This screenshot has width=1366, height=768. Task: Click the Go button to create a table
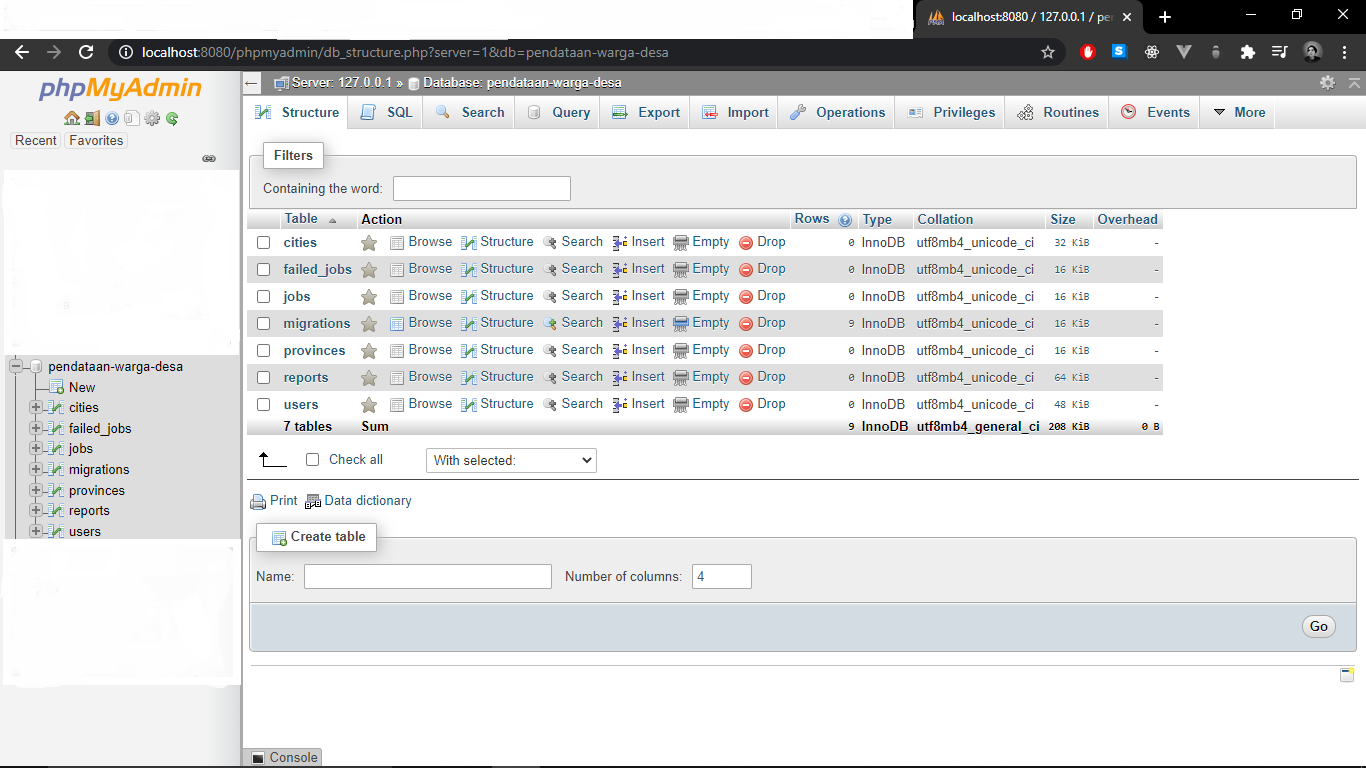pyautogui.click(x=1318, y=626)
